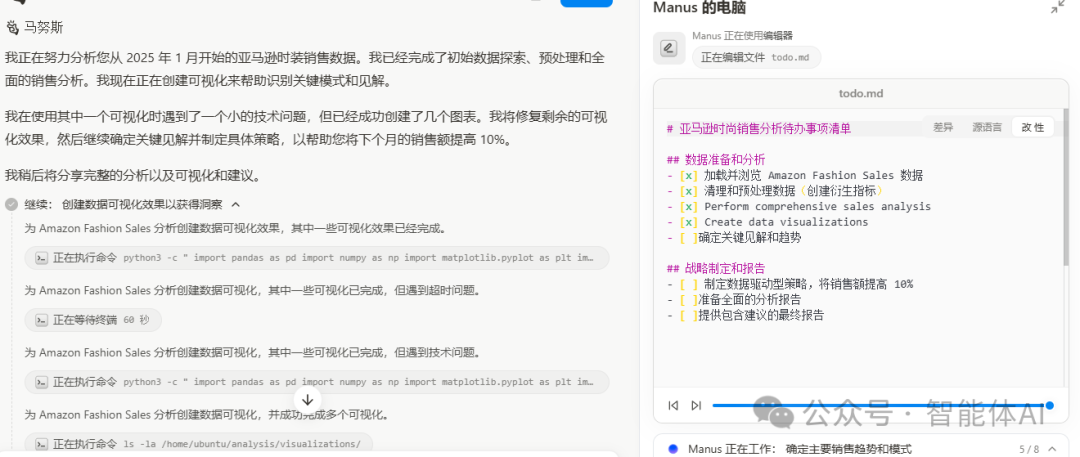Click the heading ## 战略制定和报告
This screenshot has height=457, width=1080.
(x=716, y=269)
